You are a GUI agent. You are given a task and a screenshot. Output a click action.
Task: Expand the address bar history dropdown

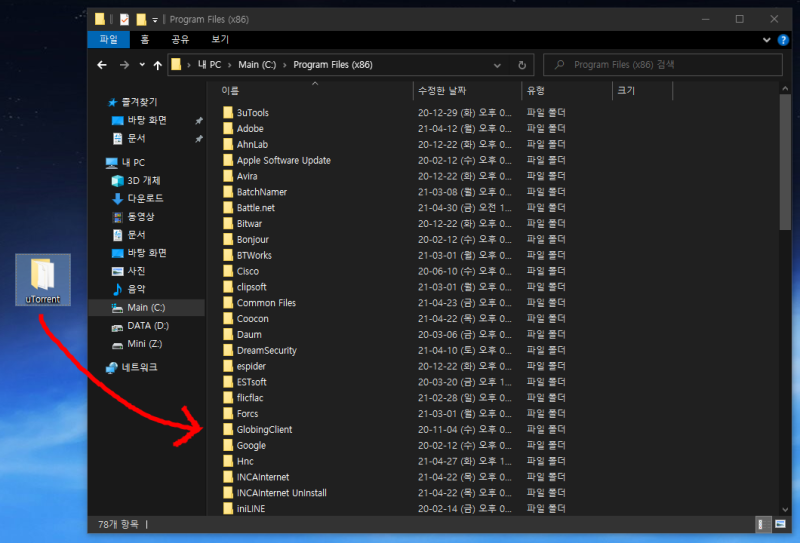tap(497, 65)
